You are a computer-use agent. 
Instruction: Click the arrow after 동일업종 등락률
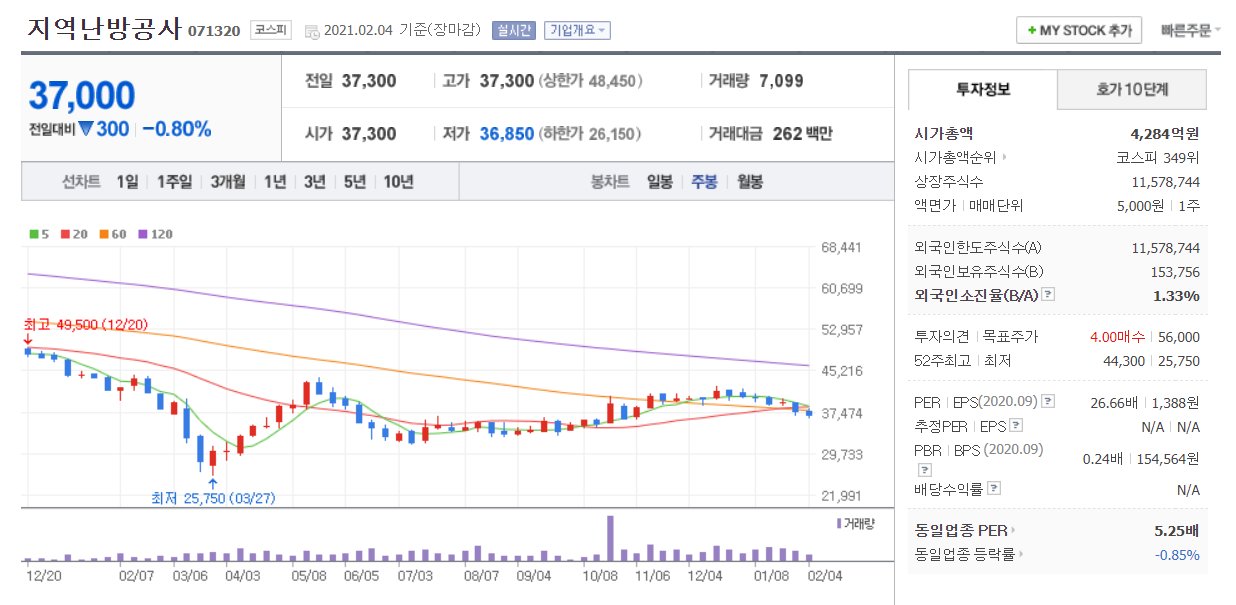(x=1021, y=554)
